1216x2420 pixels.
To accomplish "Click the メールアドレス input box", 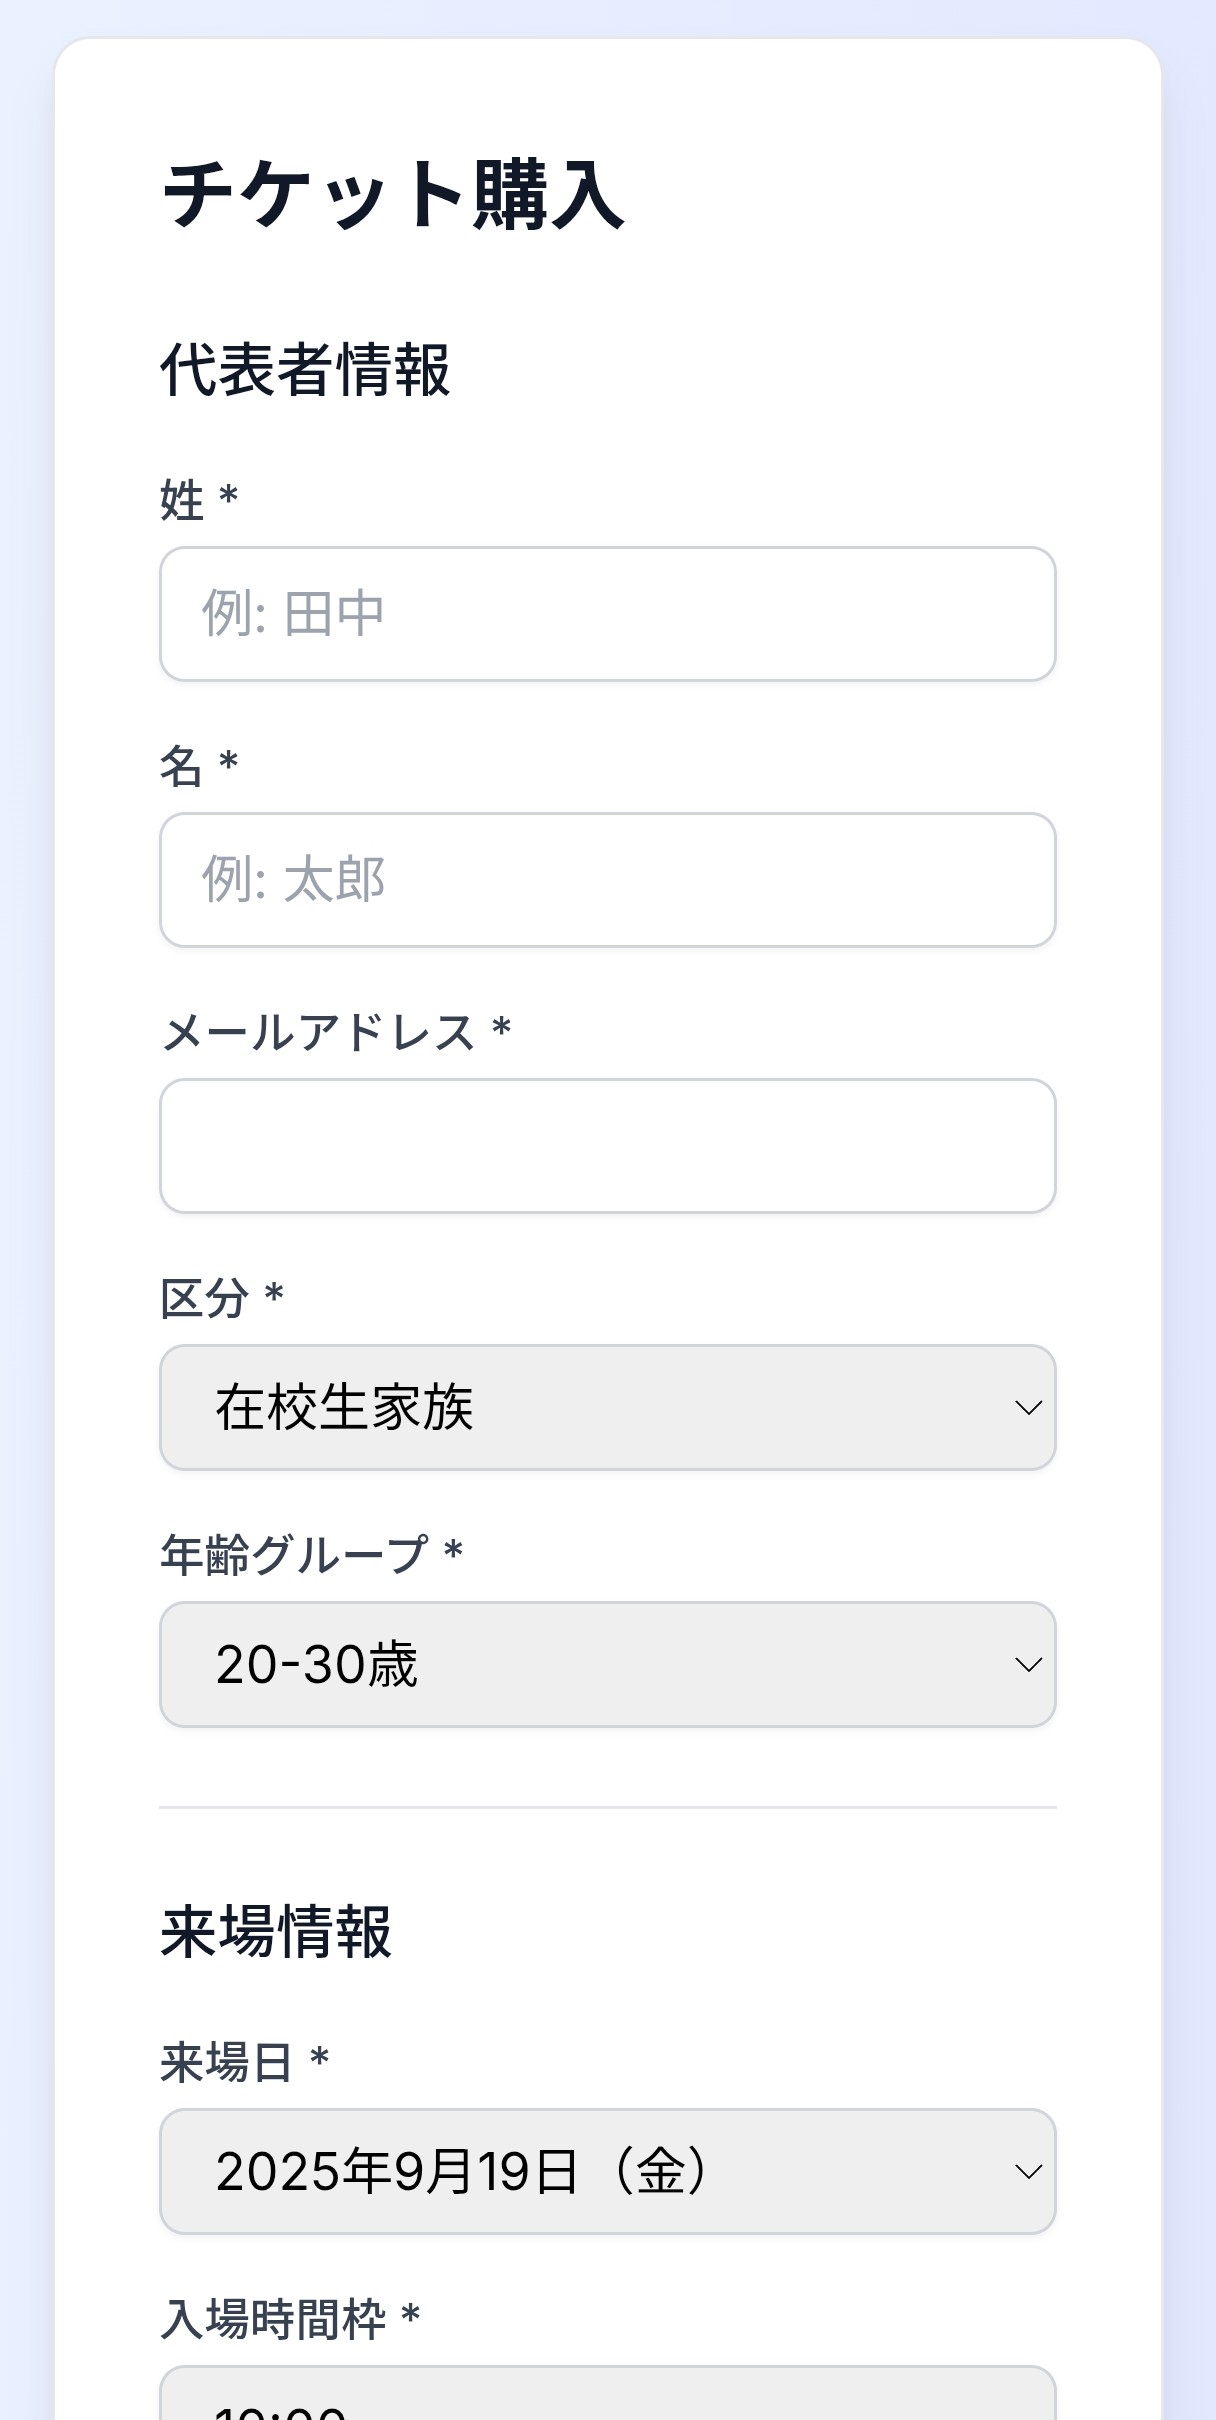I will [607, 1146].
